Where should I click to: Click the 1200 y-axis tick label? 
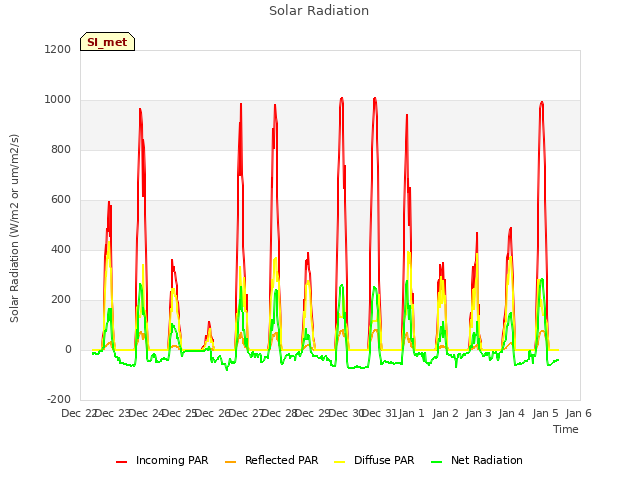[x=58, y=49]
